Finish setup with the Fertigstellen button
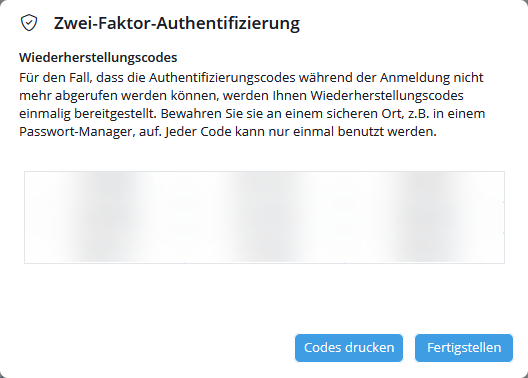The height and width of the screenshot is (378, 528). pos(464,348)
